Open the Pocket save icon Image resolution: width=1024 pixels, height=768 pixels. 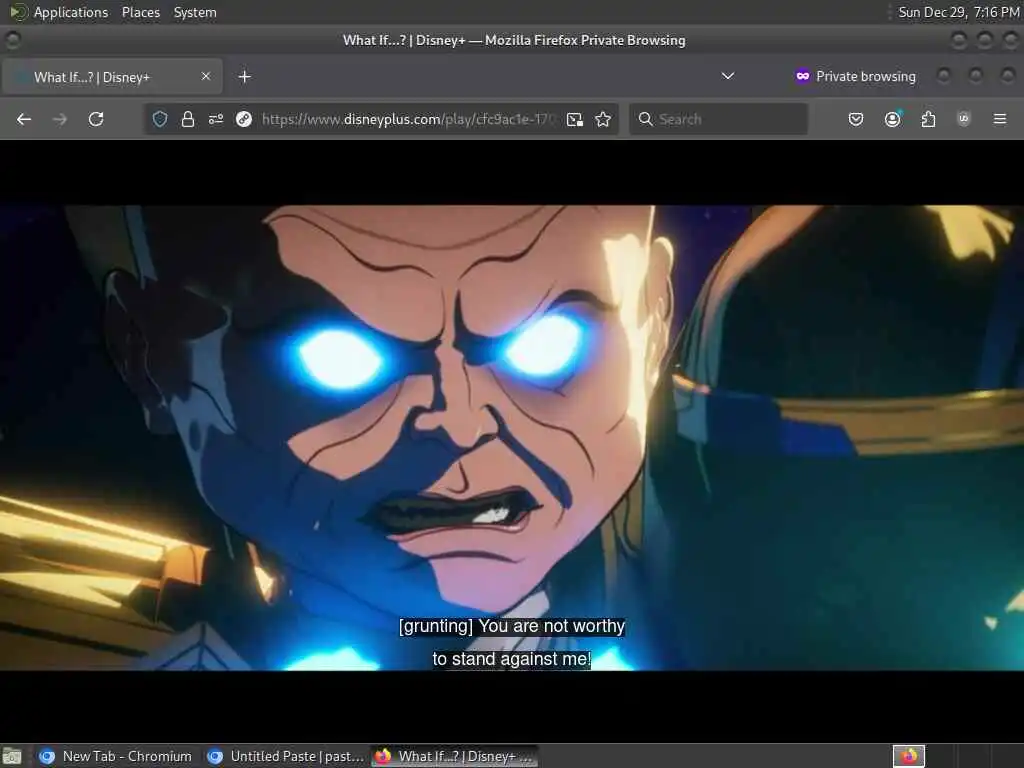pyautogui.click(x=856, y=119)
